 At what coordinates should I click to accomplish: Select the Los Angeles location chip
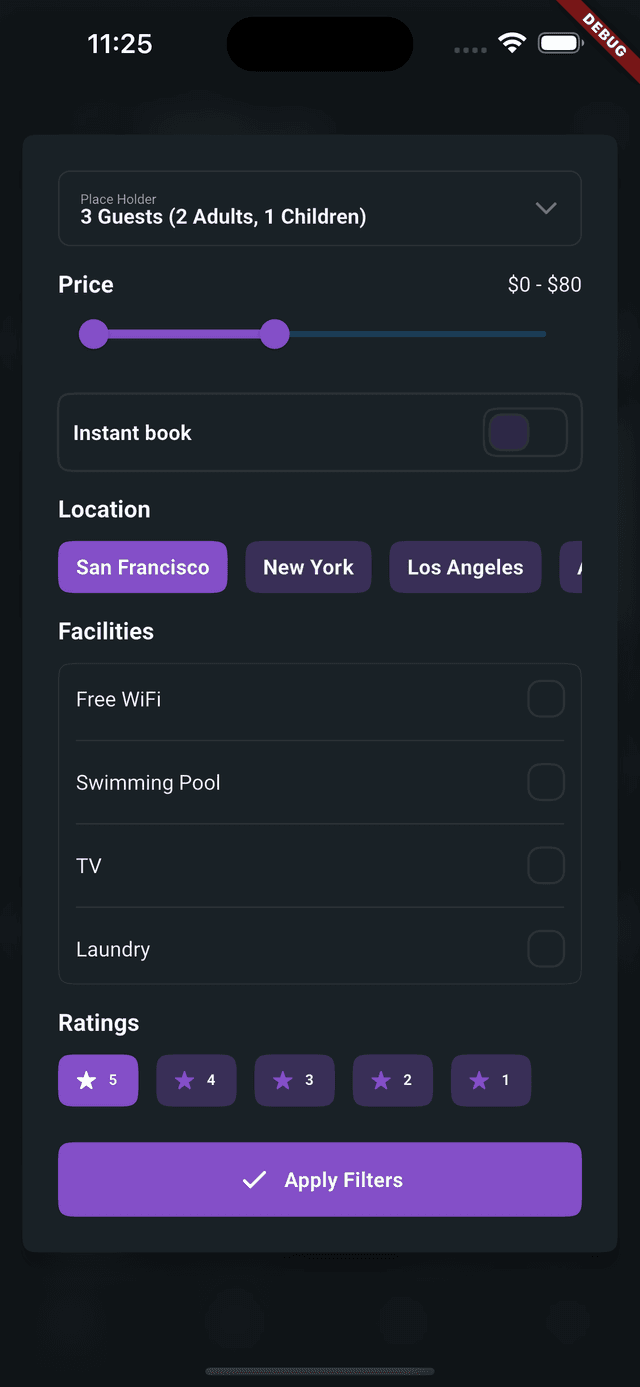click(x=465, y=567)
